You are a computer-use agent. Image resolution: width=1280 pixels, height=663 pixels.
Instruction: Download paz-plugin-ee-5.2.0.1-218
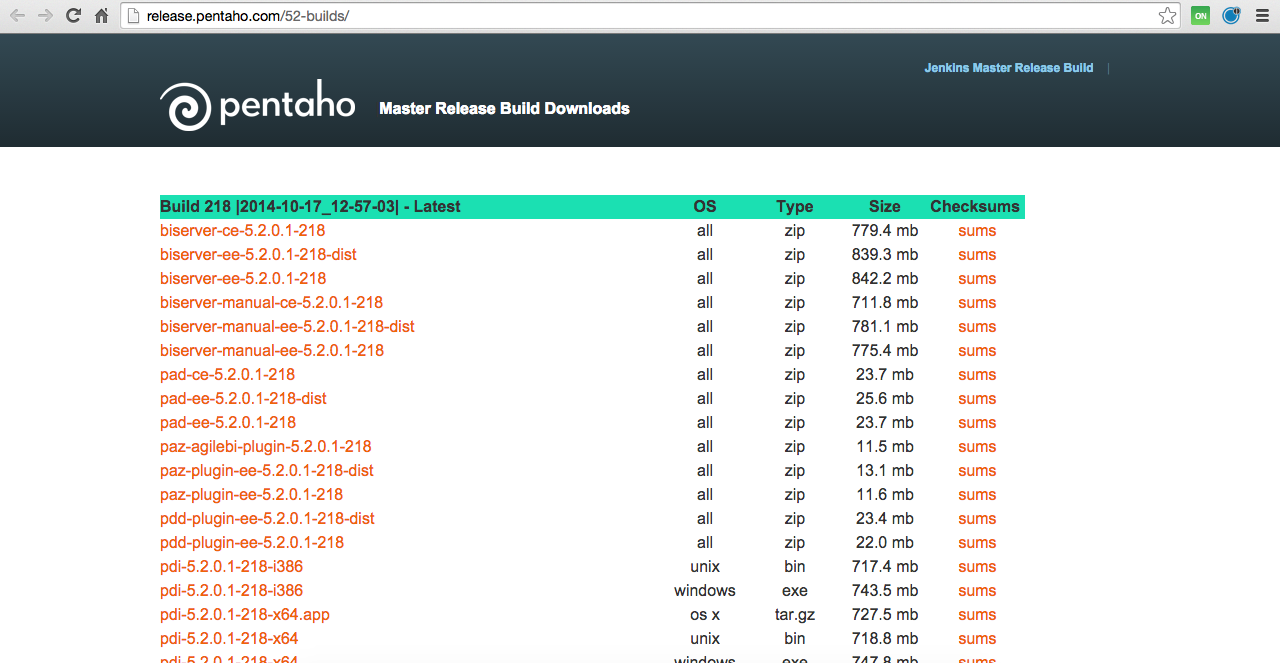coord(251,495)
